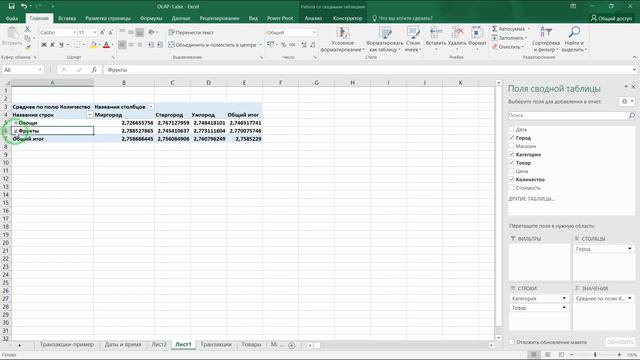Open the font size dropdown
This screenshot has height=360, width=640.
[x=95, y=32]
